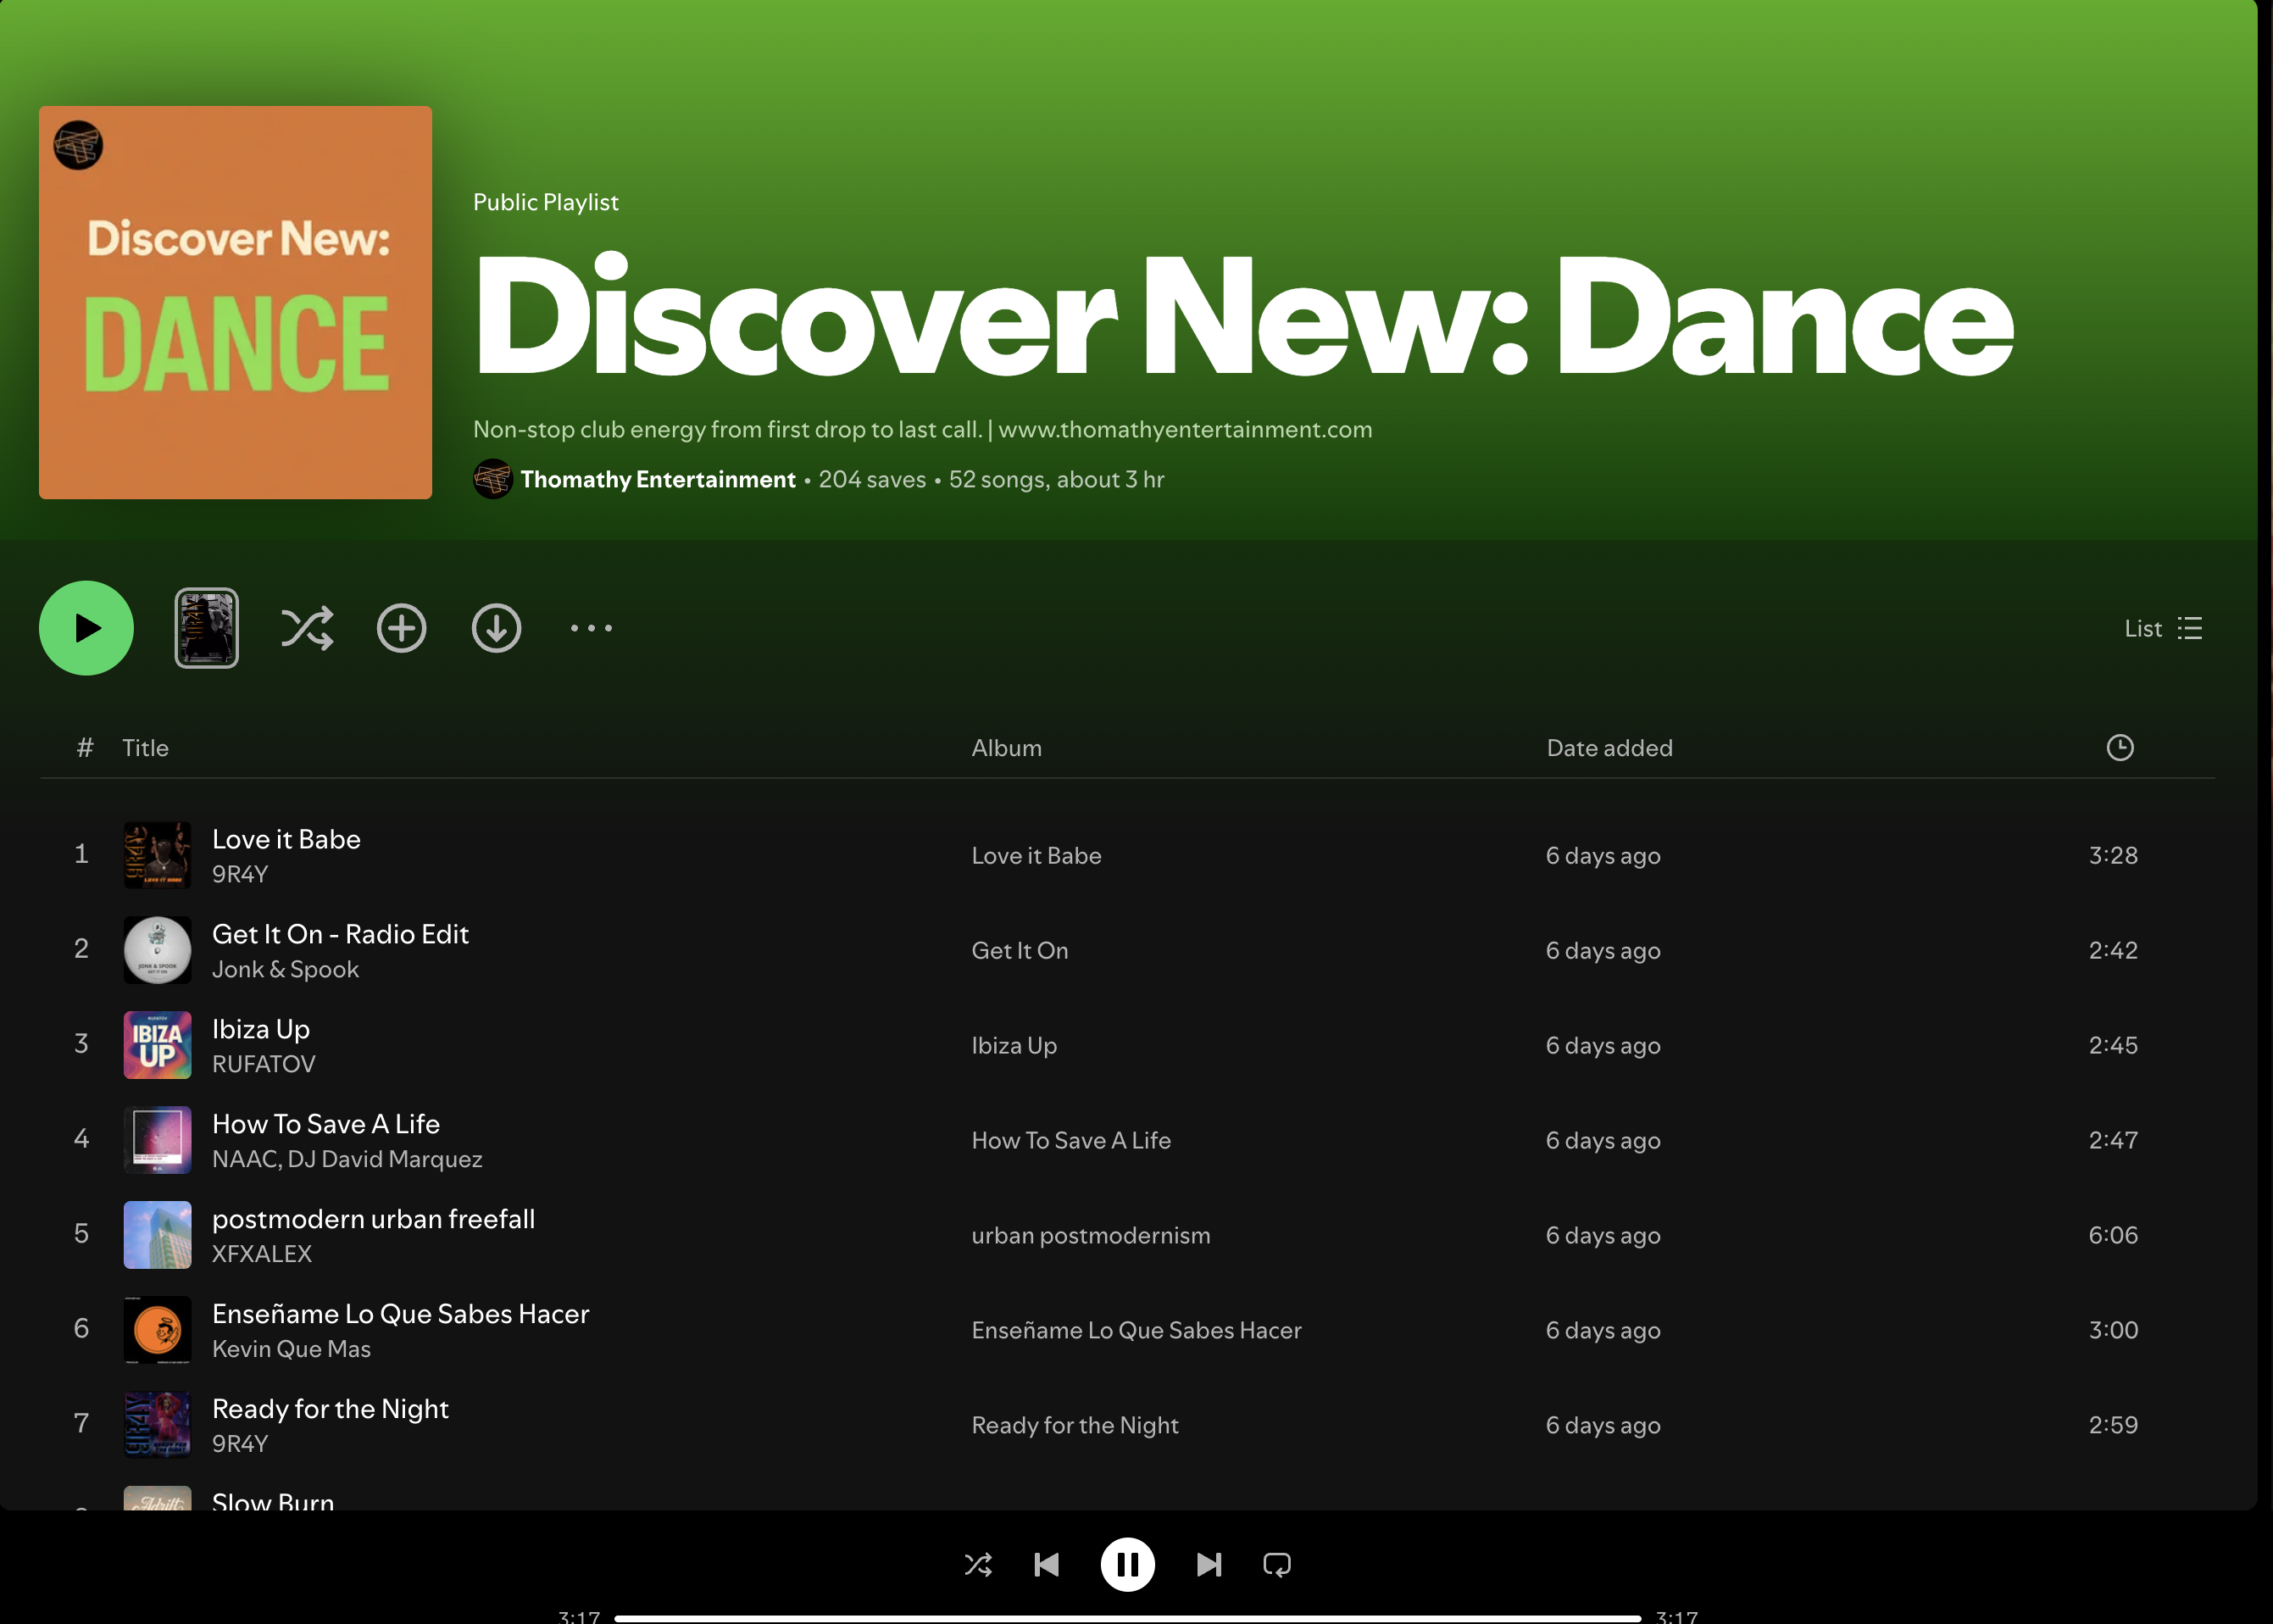Add playlist to library with plus icon
Image resolution: width=2273 pixels, height=1624 pixels.
pyautogui.click(x=401, y=628)
